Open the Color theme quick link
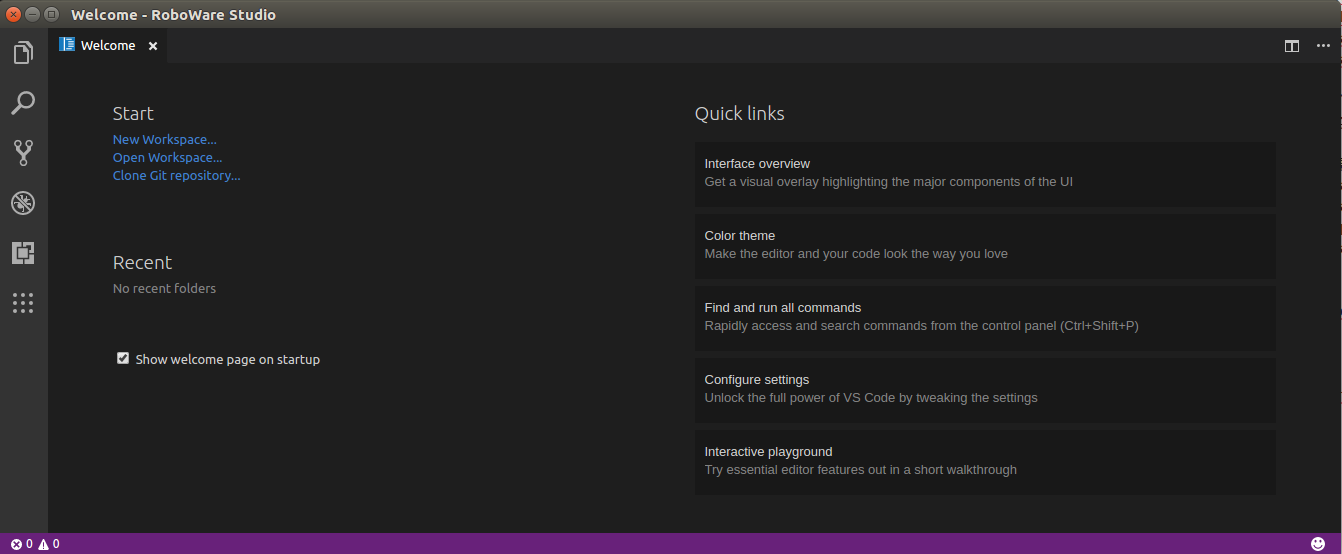 click(x=985, y=246)
